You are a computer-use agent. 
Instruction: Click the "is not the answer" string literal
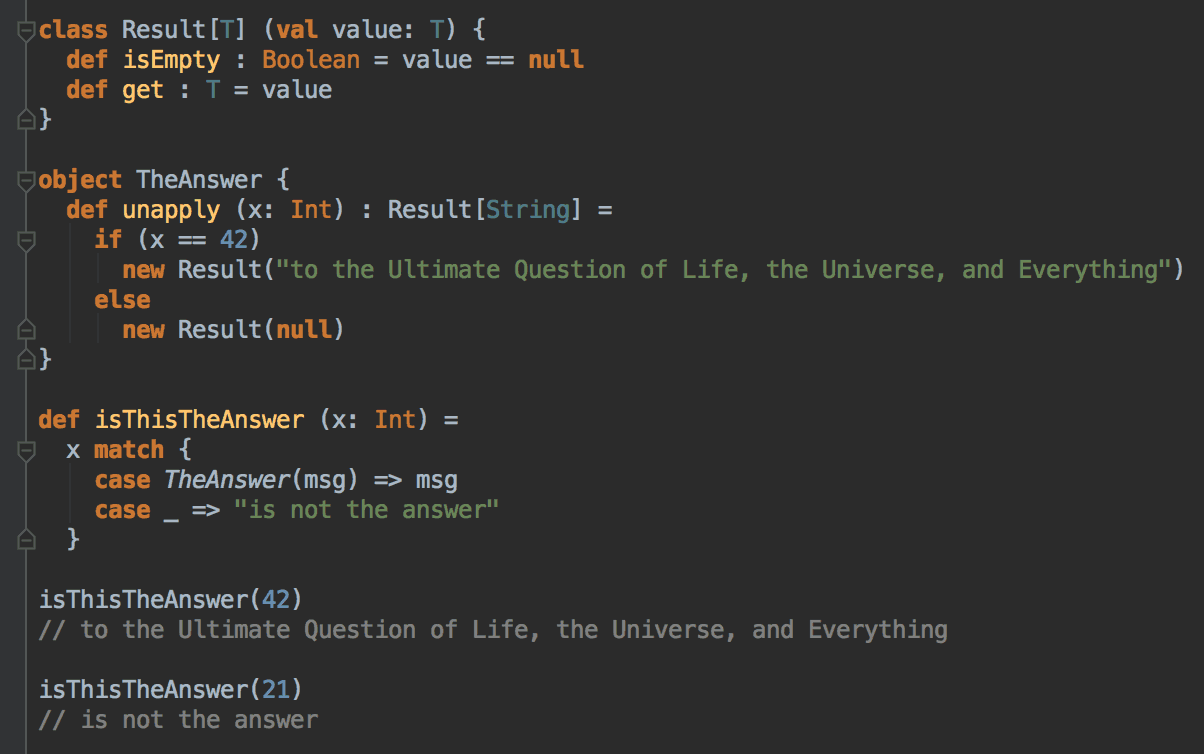pos(366,510)
